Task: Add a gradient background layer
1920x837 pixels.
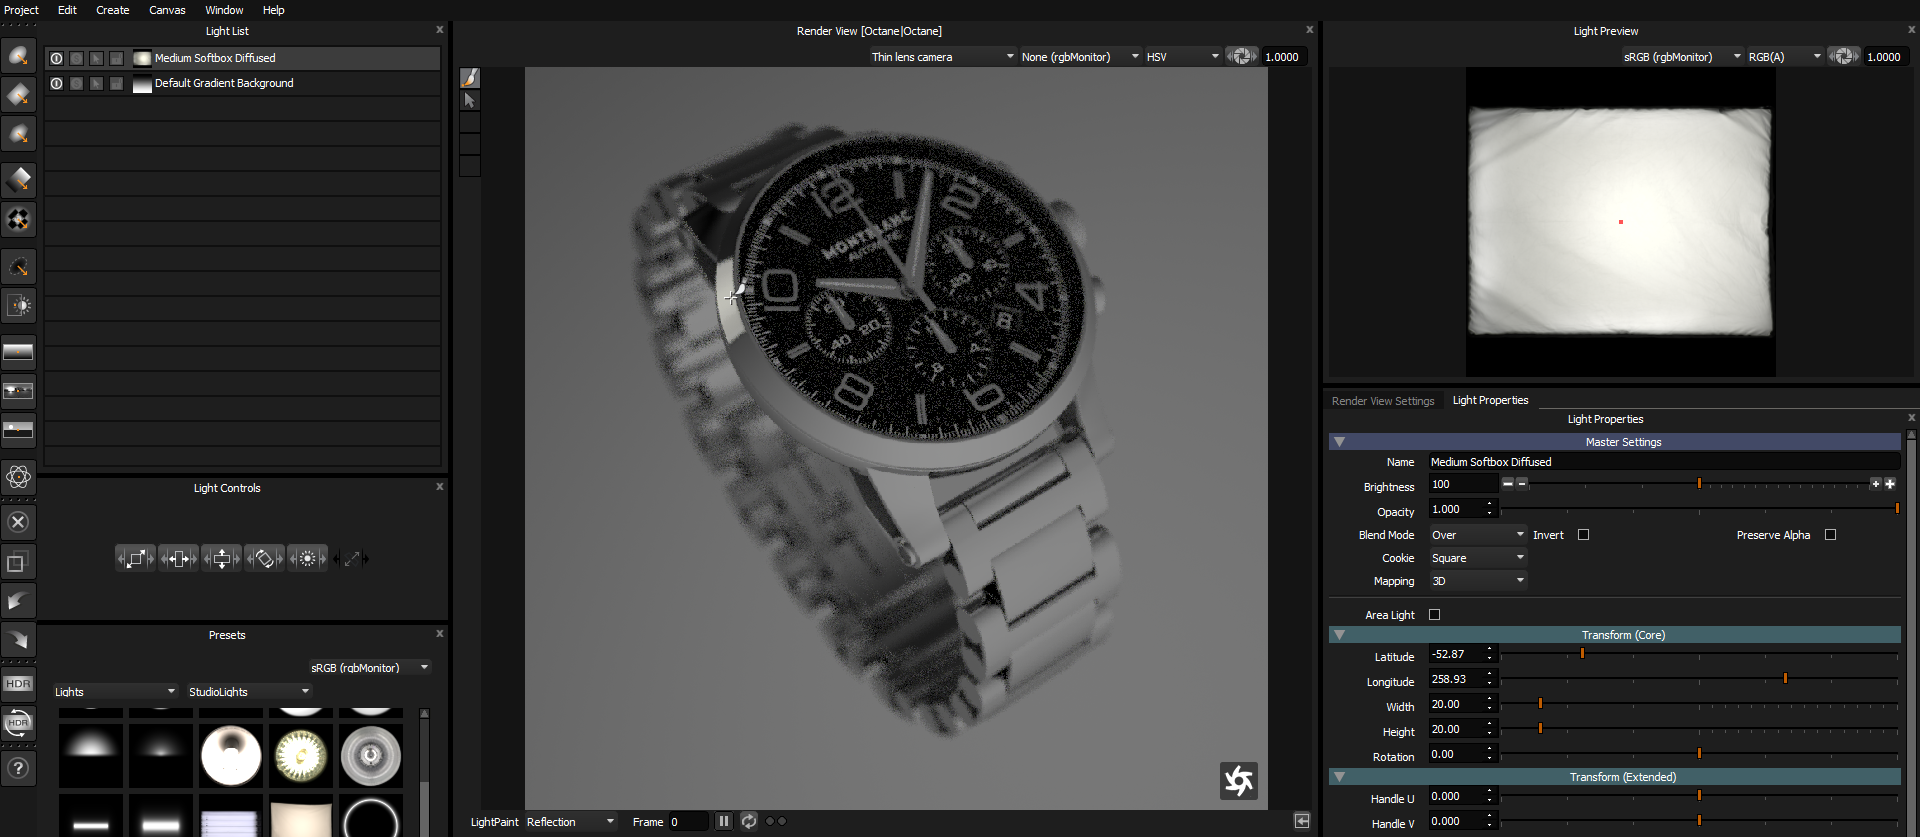Action: [18, 351]
